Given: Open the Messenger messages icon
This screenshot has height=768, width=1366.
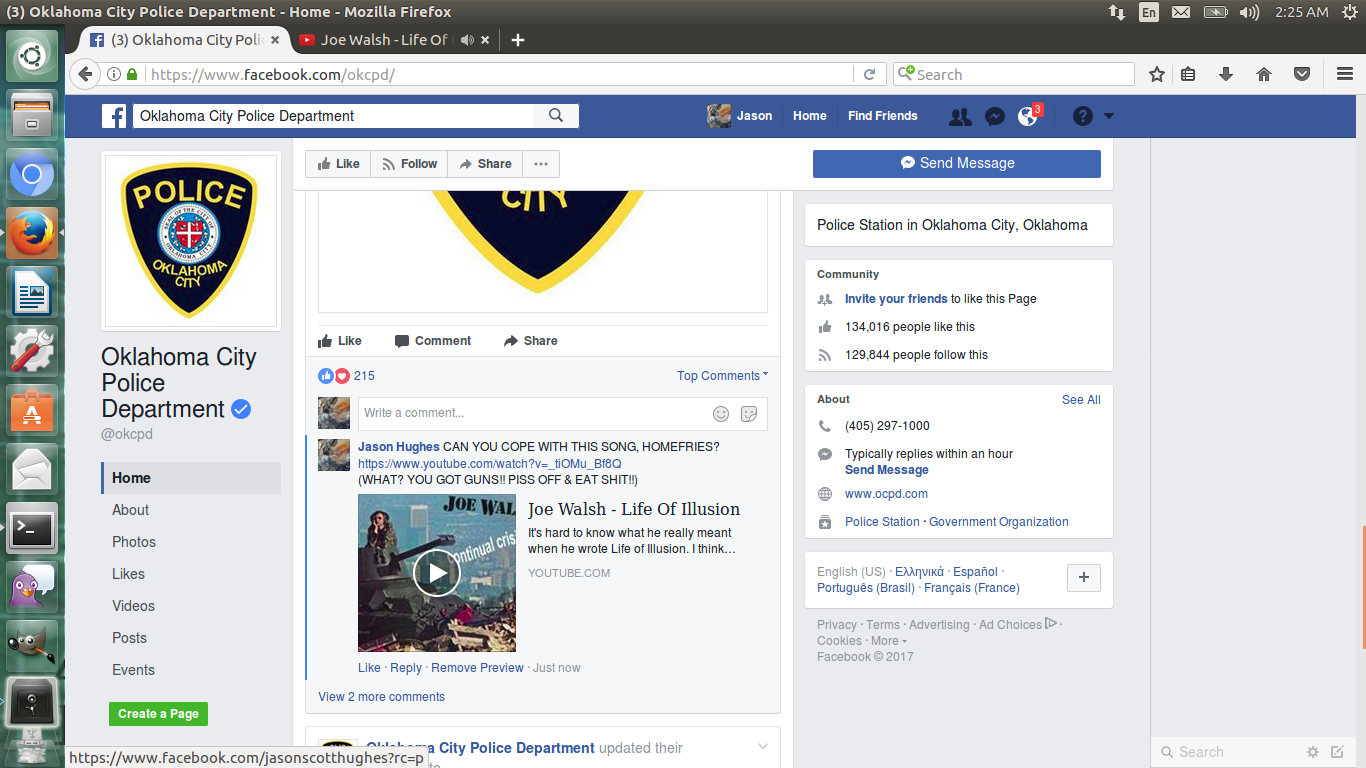Looking at the screenshot, I should pos(994,116).
